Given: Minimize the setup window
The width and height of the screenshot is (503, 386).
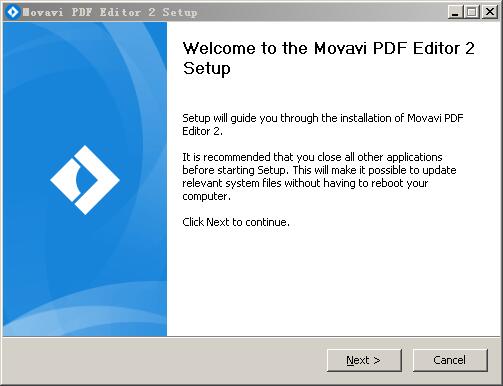Looking at the screenshot, I should click(x=455, y=12).
